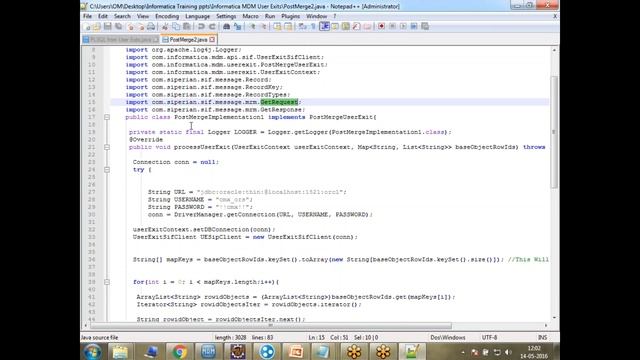Enable synchronized horizontal scrolling

(x=288, y=27)
